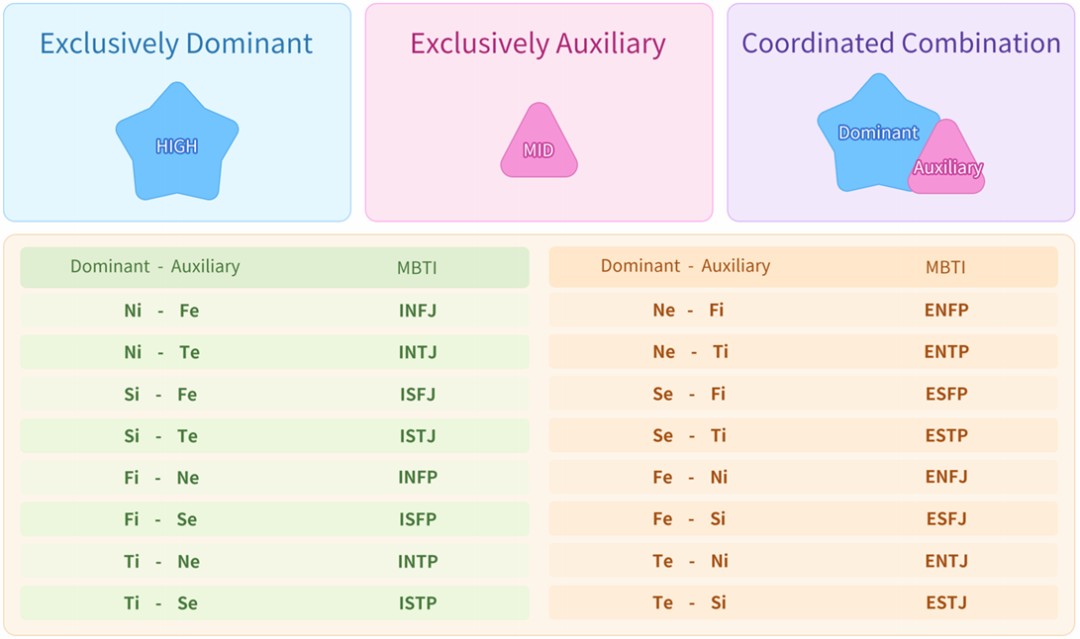The image size is (1080, 639).
Task: Select the INFP type label
Action: tap(417, 477)
